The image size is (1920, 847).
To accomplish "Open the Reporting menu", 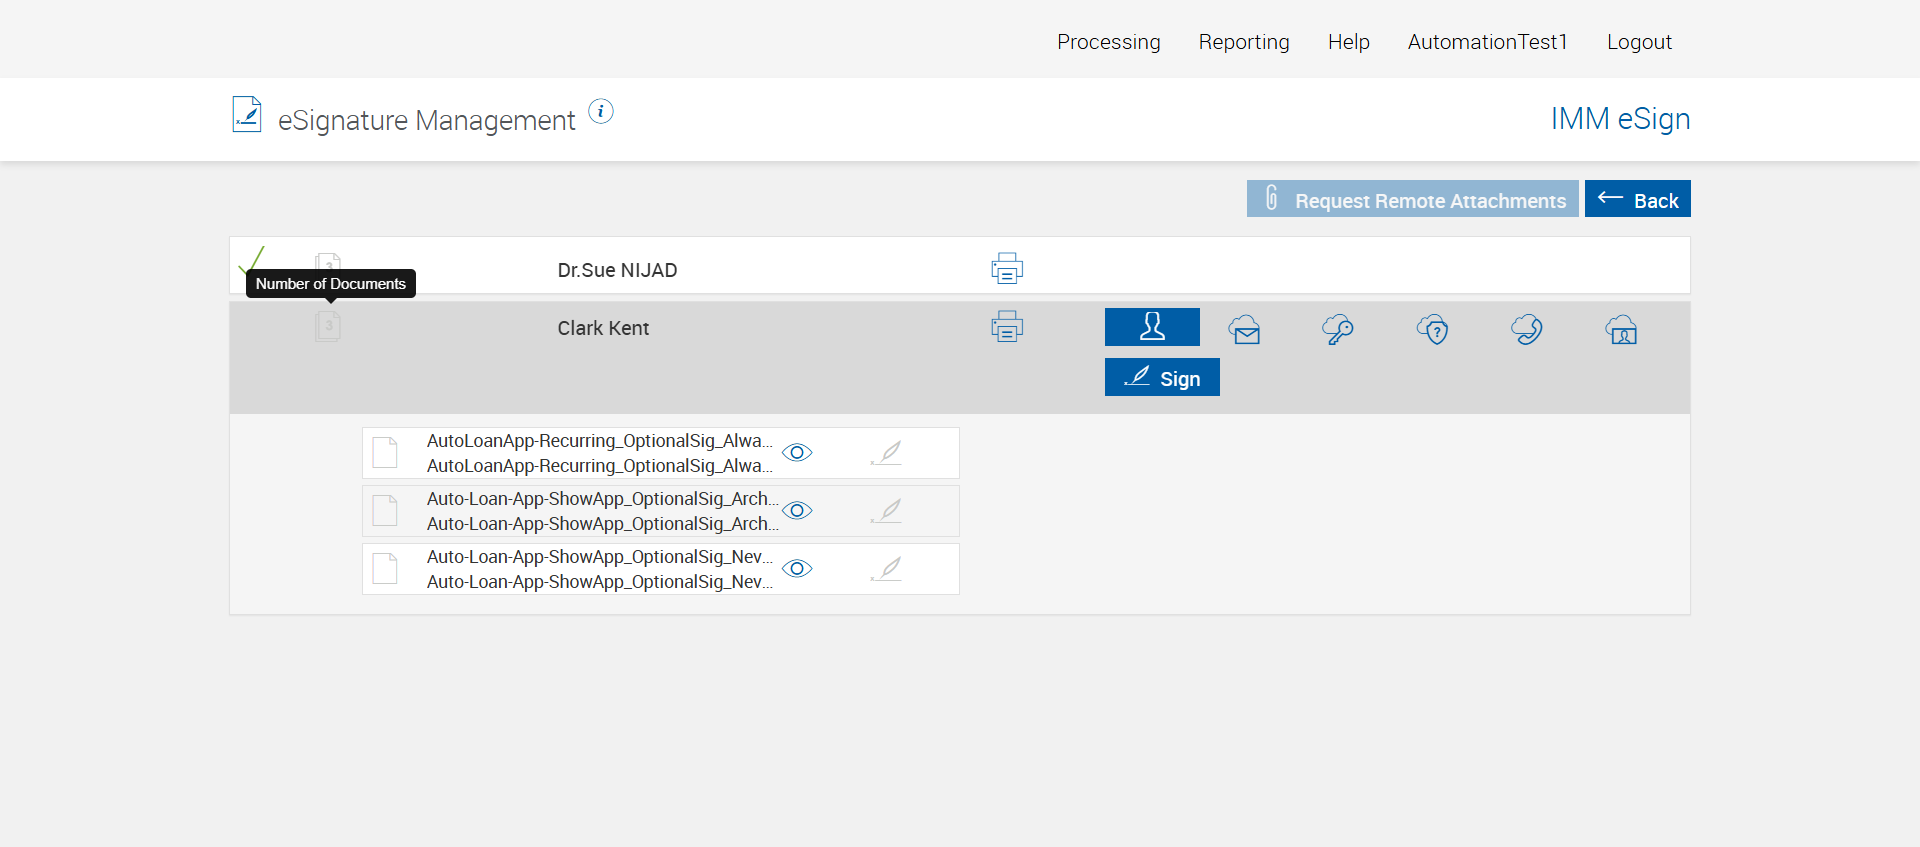I will [x=1244, y=42].
